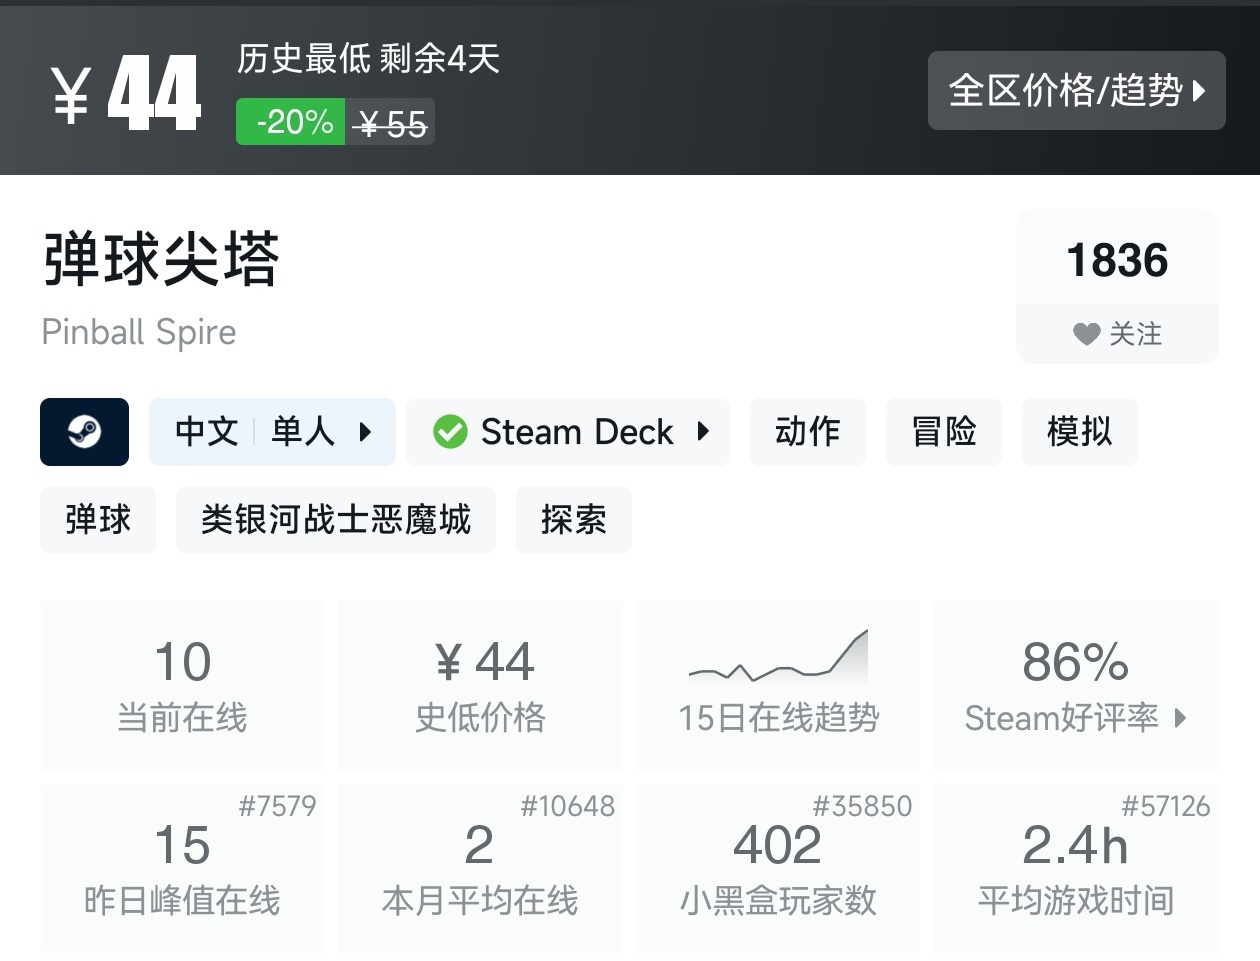Click the green -20% discount badge
Image resolution: width=1260 pixels, height=961 pixels.
[x=291, y=122]
